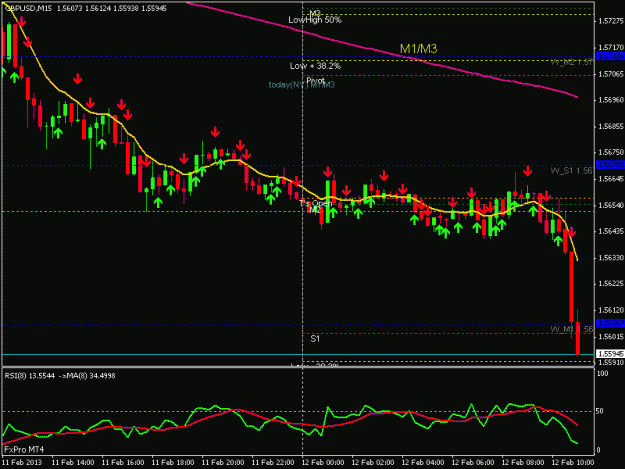Click 1.56120 on the price axis
Image resolution: width=625 pixels, height=469 pixels.
pyautogui.click(x=611, y=310)
